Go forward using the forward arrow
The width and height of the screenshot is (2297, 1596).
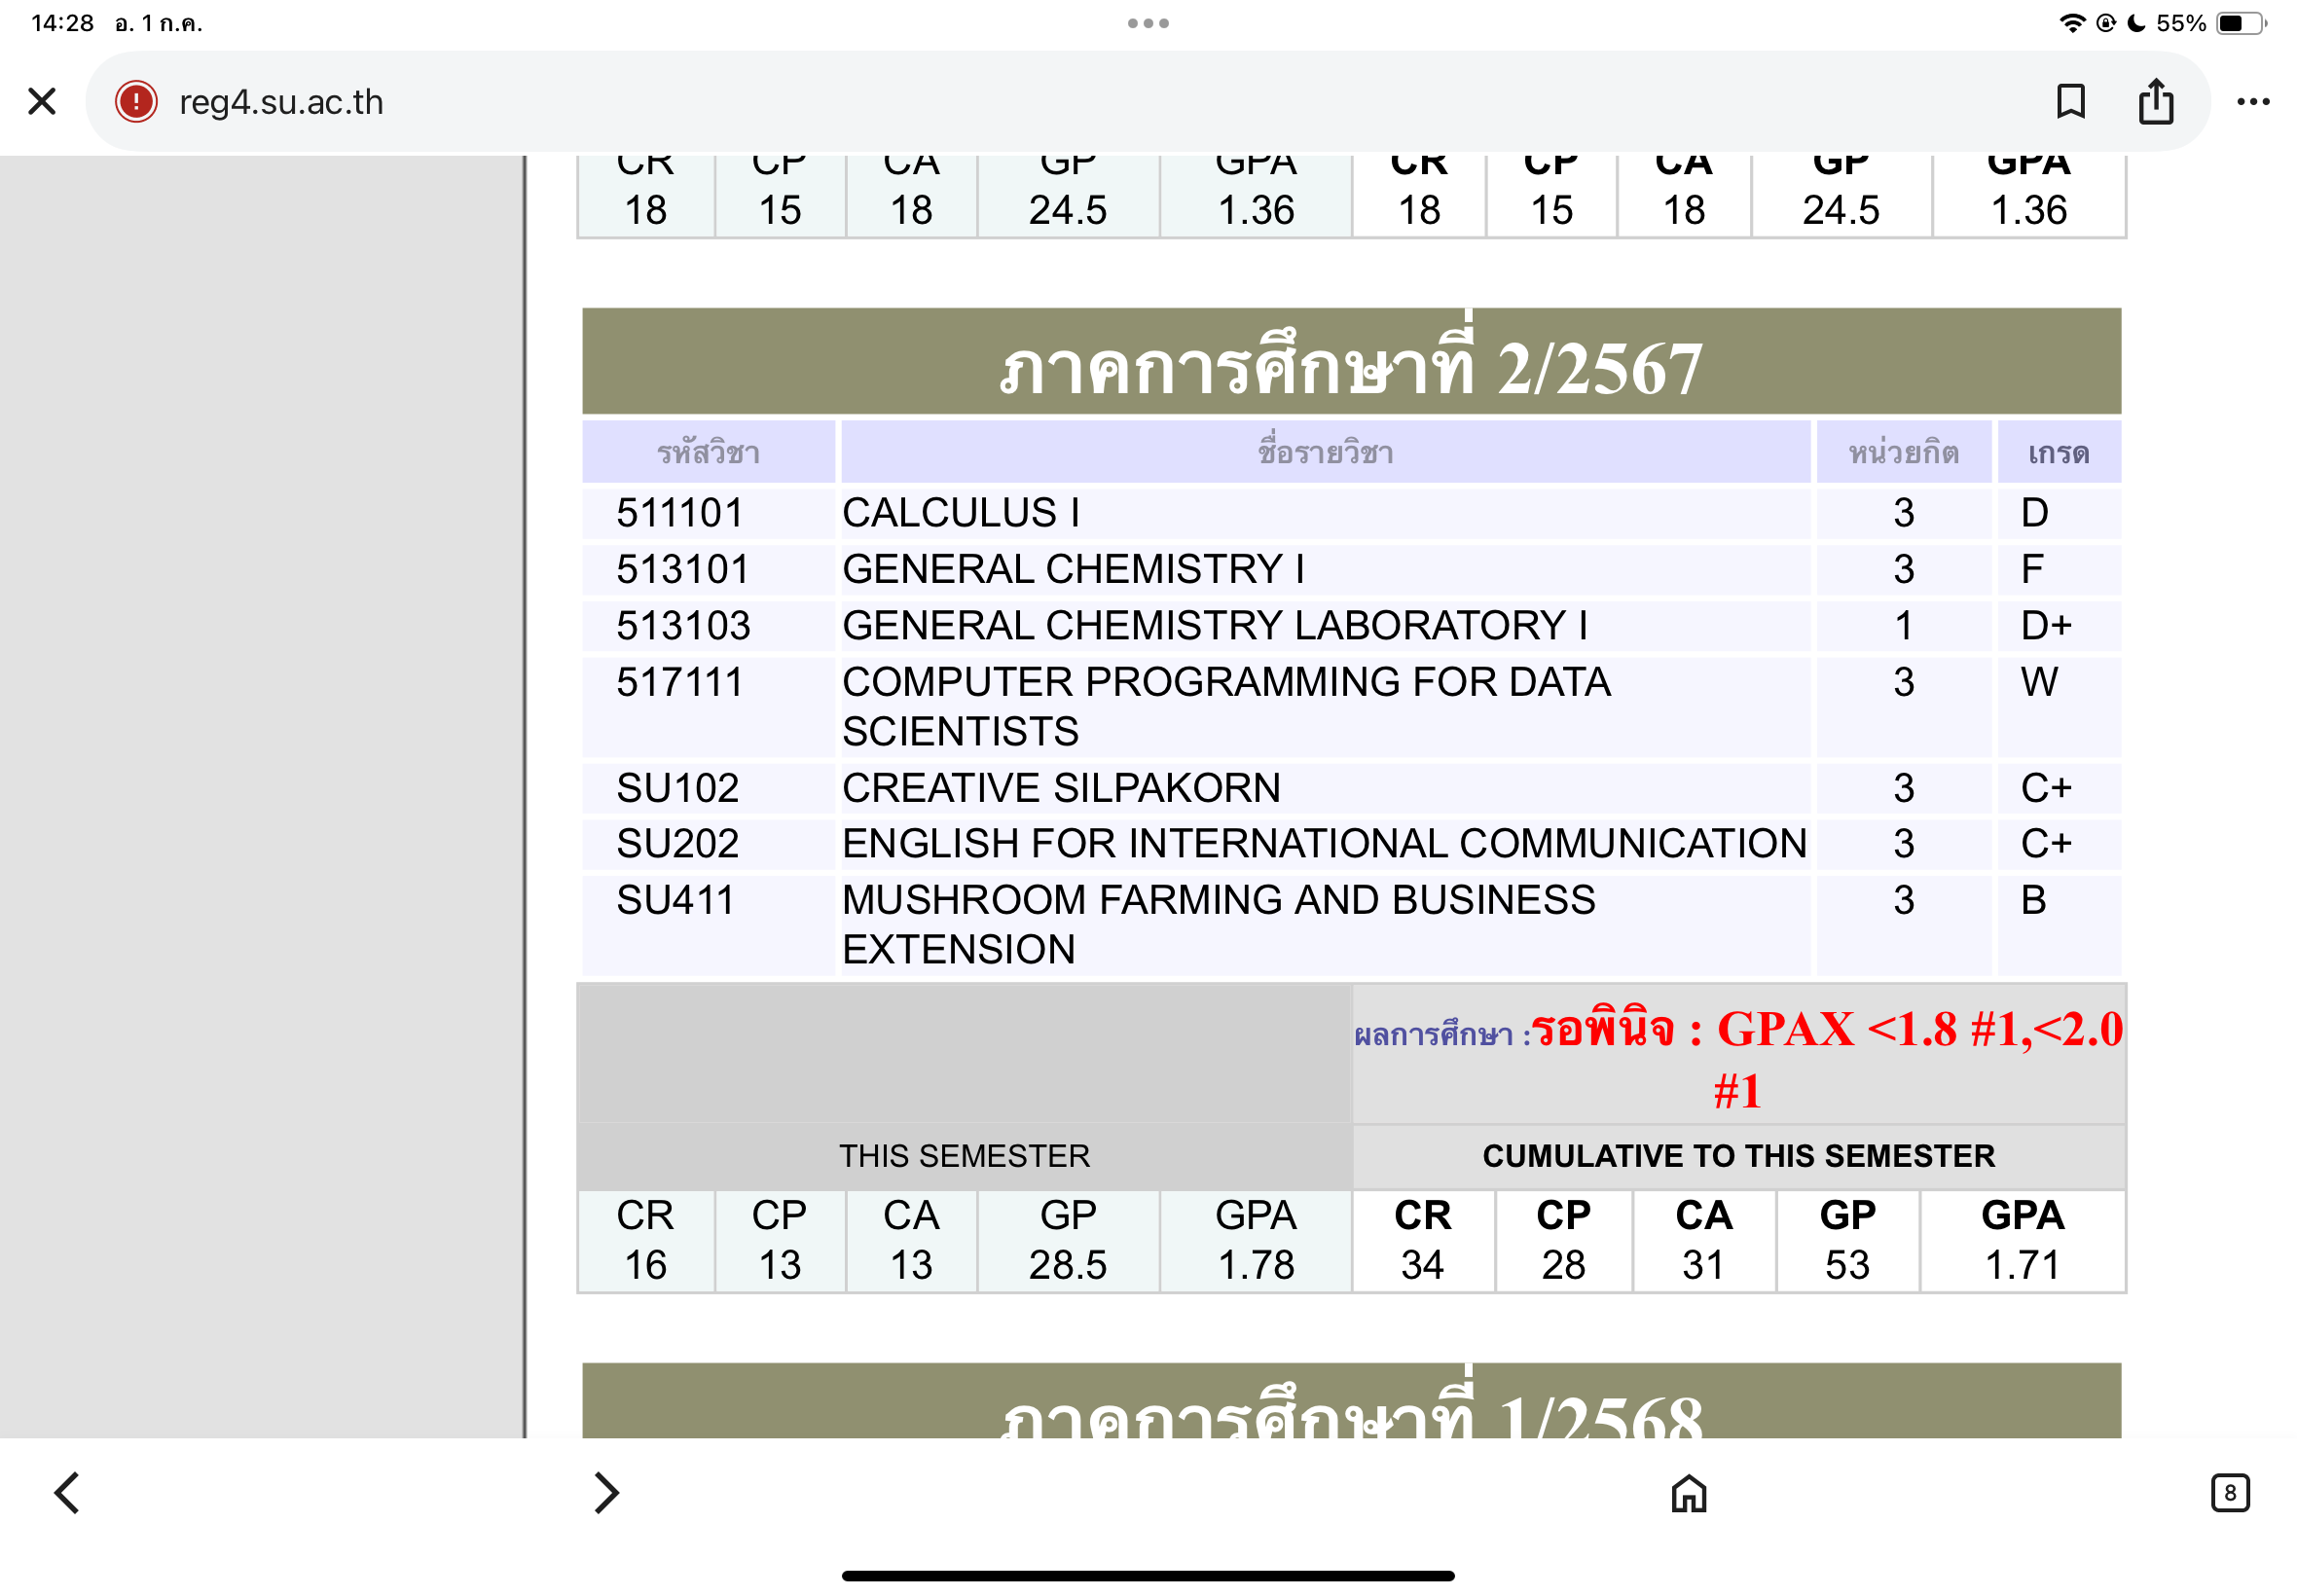click(606, 1493)
